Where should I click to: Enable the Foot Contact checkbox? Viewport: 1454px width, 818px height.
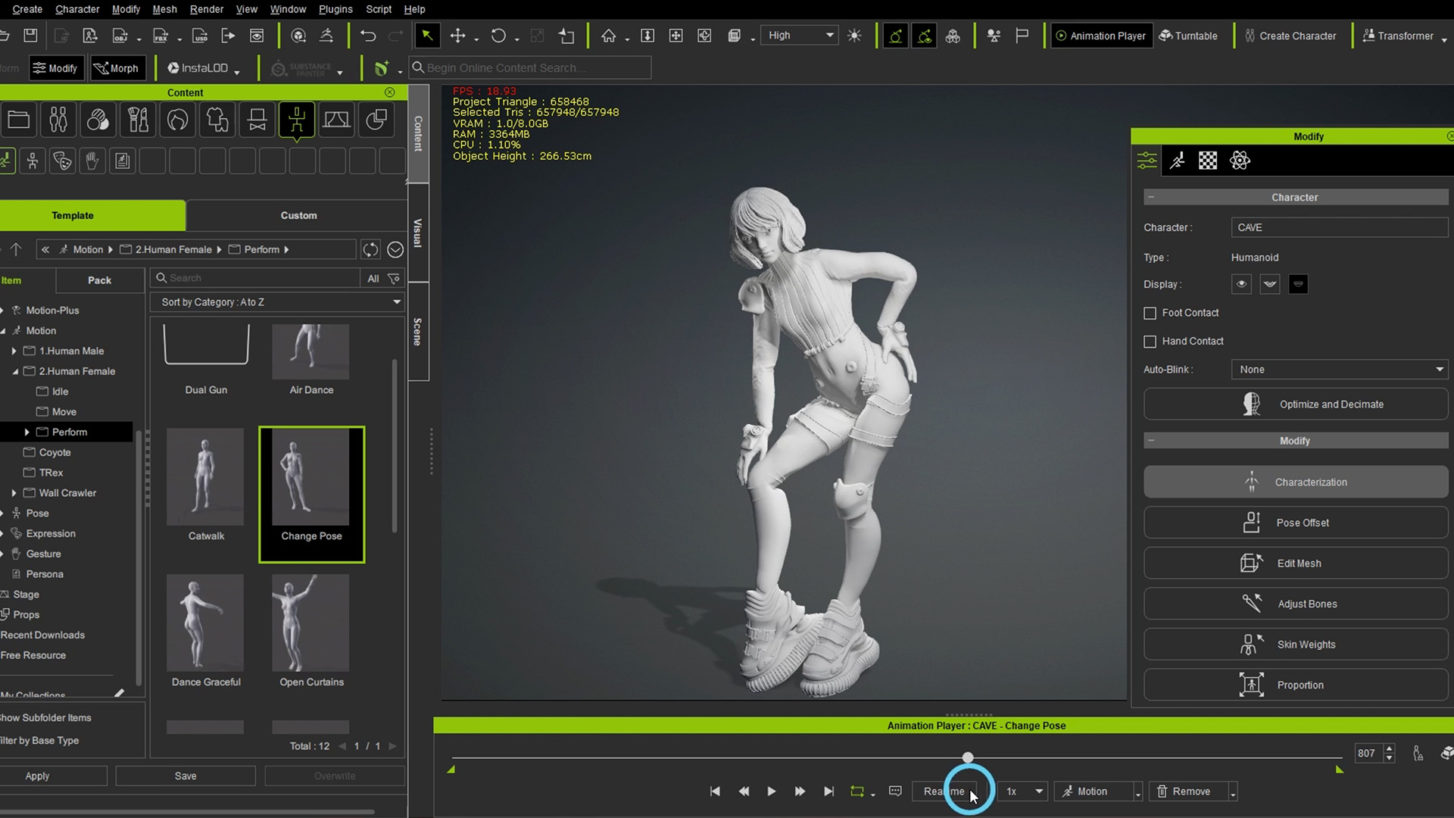point(1150,313)
